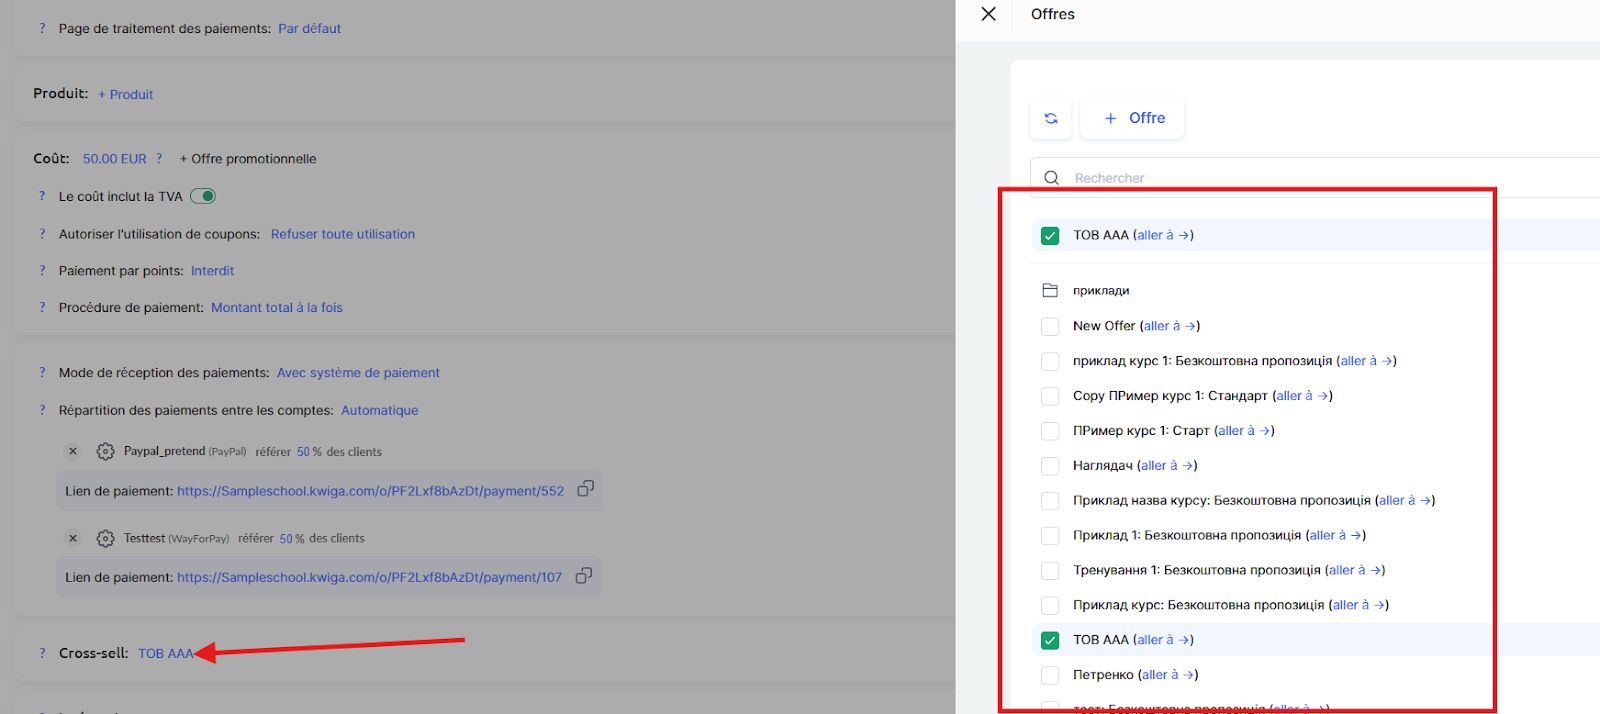1600x714 pixels.
Task: Open 'Montant total à la fois' option
Action: point(276,308)
